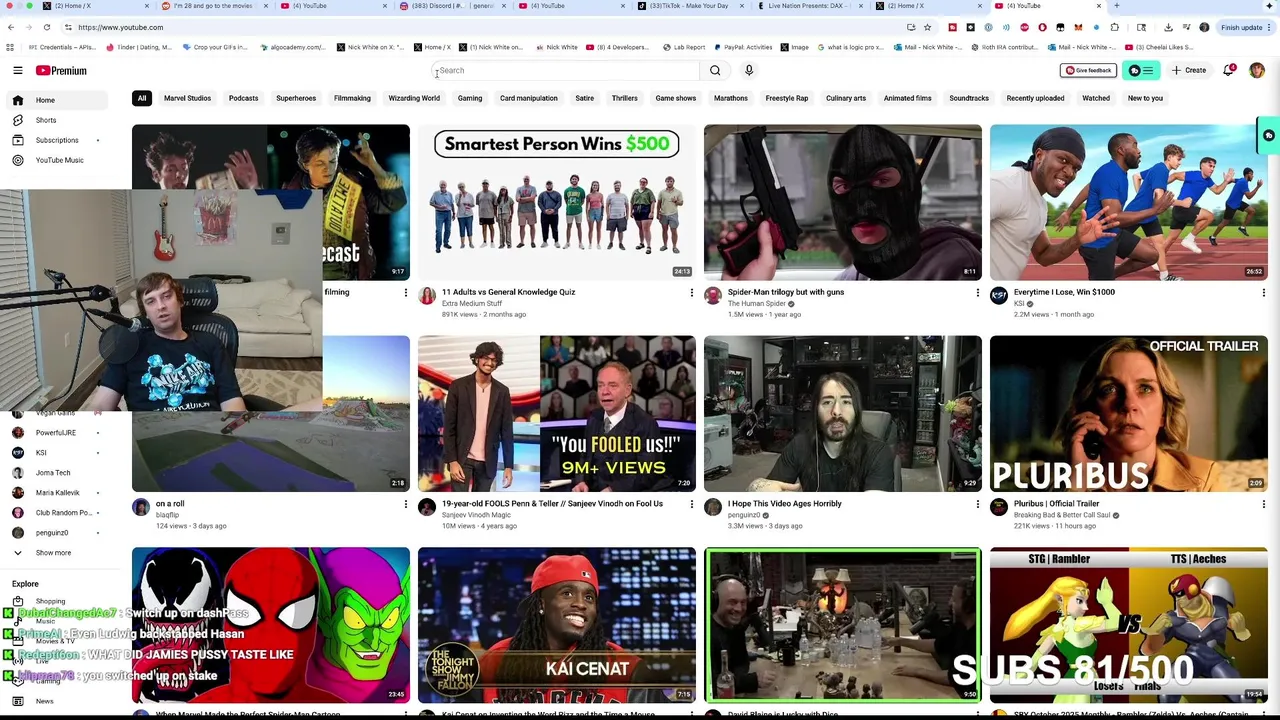Screen dimensions: 1280x720
Task: Select the Gaming chip
Action: click(x=470, y=98)
